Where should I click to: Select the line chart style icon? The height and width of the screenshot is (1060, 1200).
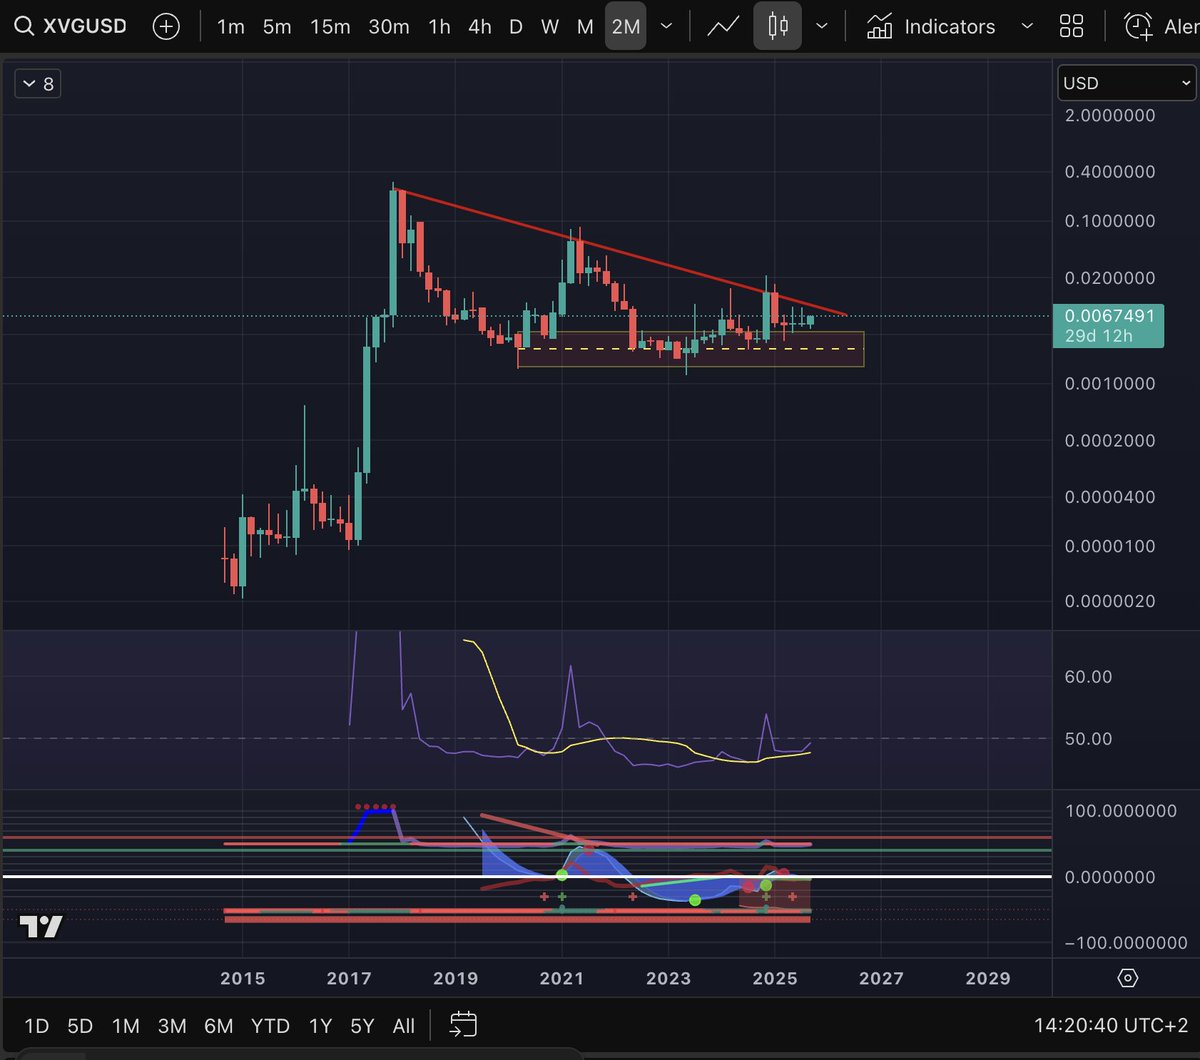[x=722, y=26]
